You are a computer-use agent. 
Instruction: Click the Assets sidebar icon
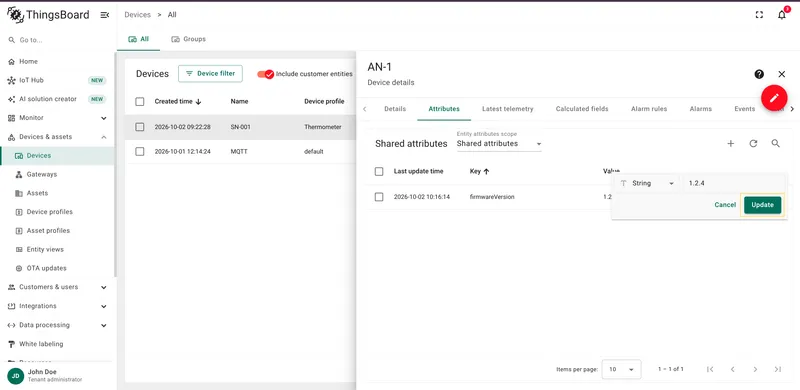click(x=19, y=193)
